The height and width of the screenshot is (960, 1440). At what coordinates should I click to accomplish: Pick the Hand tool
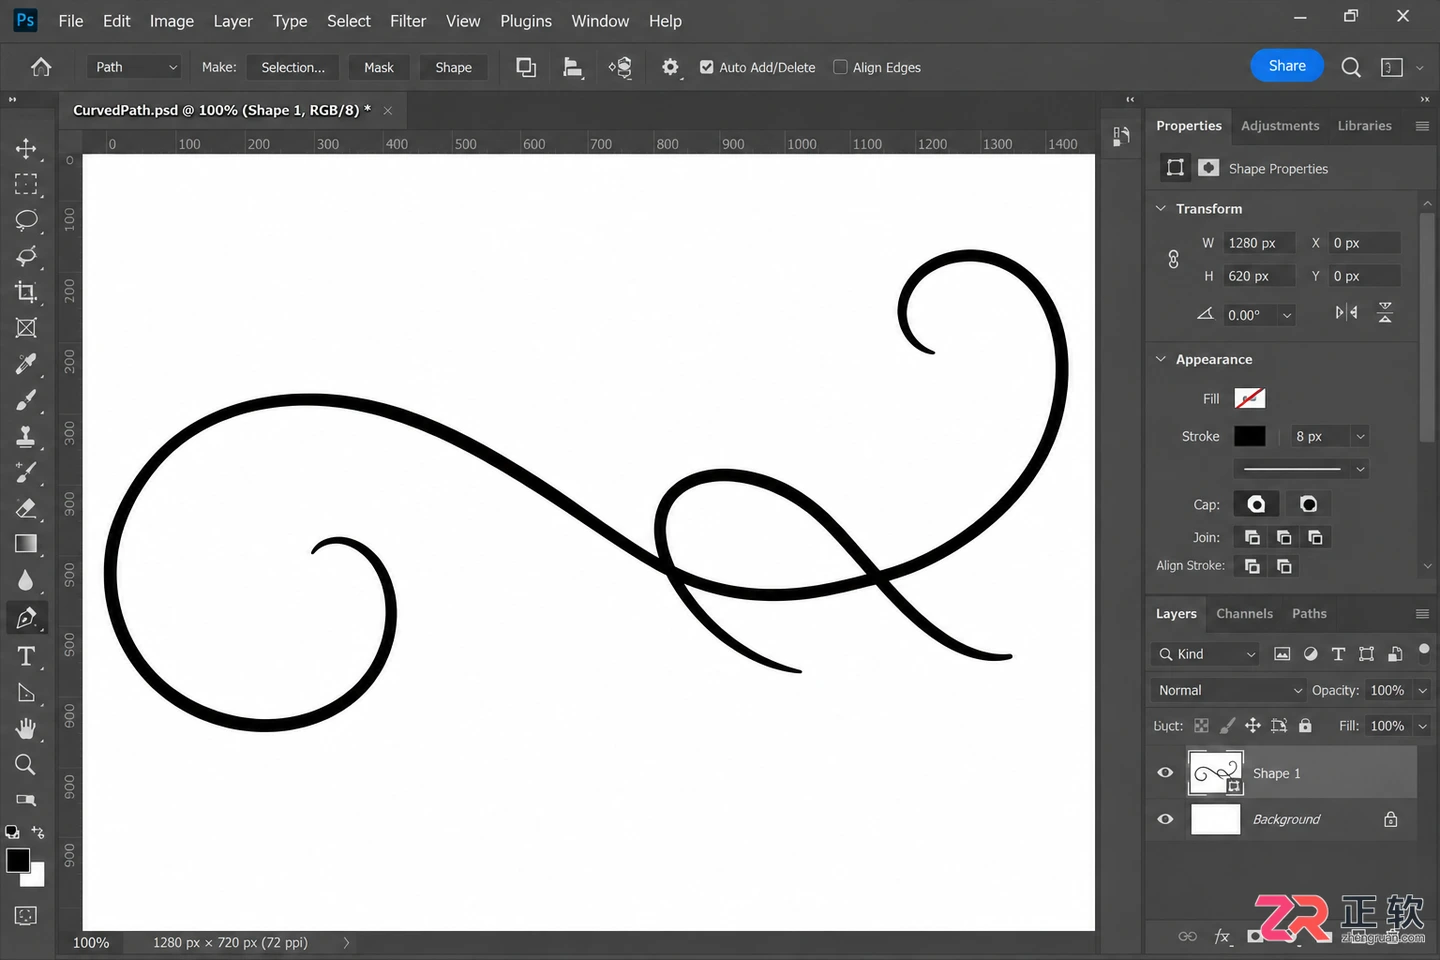[26, 728]
